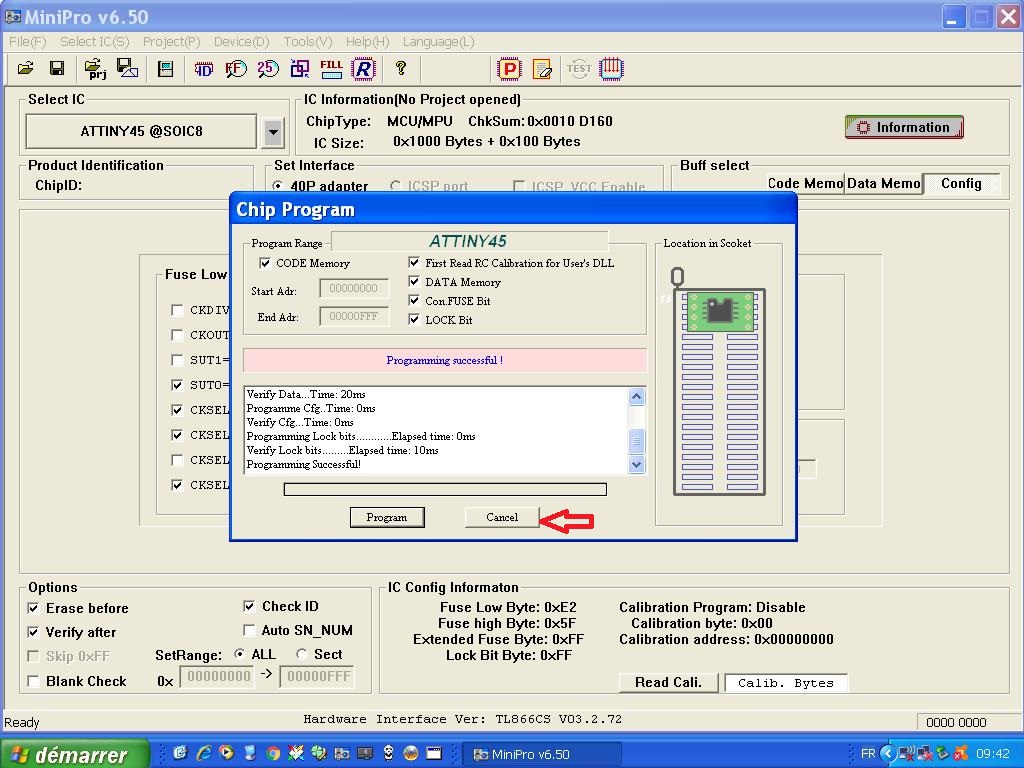Screen dimensions: 1024x768
Task: Open Internet Explorer from quick launch
Action: click(x=204, y=753)
